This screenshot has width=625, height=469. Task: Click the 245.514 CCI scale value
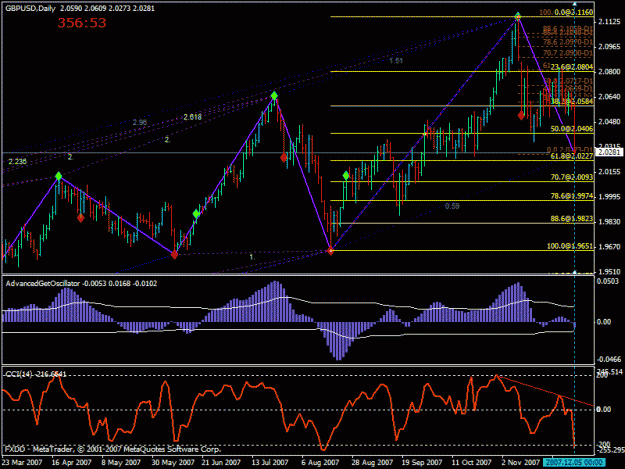click(x=609, y=372)
